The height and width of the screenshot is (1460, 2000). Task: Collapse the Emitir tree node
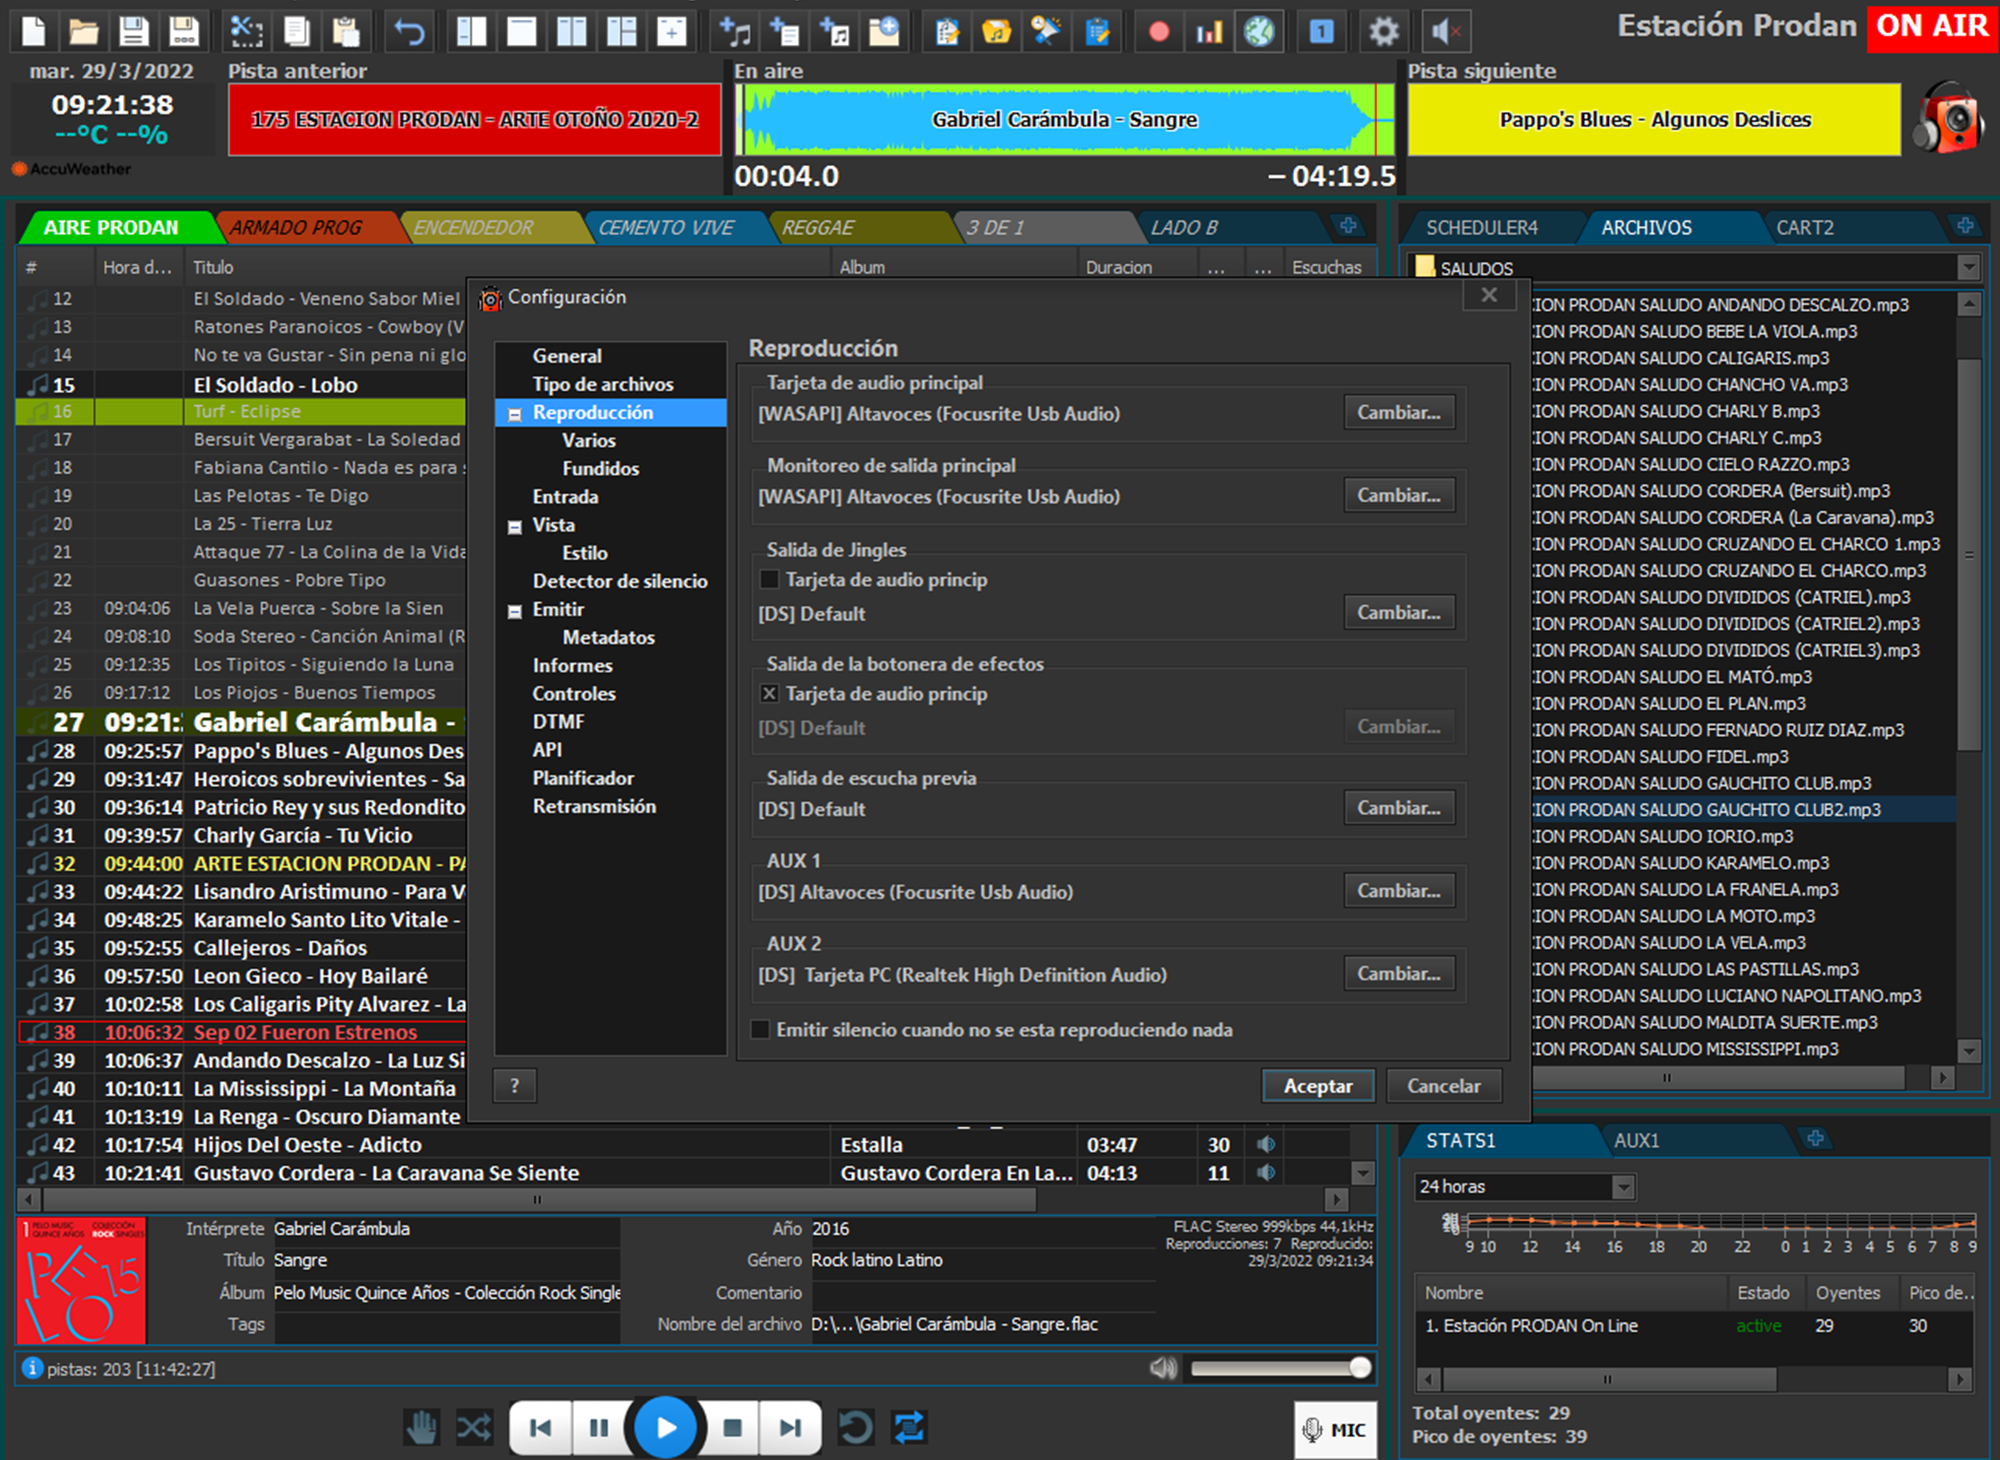pyautogui.click(x=515, y=611)
